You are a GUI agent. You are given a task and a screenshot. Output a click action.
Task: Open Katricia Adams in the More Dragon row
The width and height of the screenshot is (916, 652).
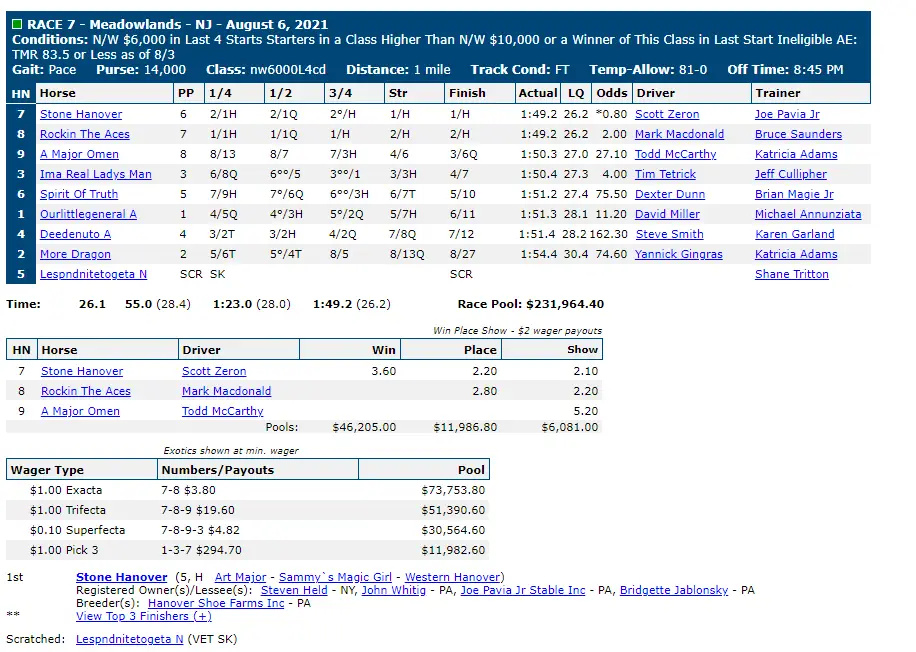click(796, 254)
